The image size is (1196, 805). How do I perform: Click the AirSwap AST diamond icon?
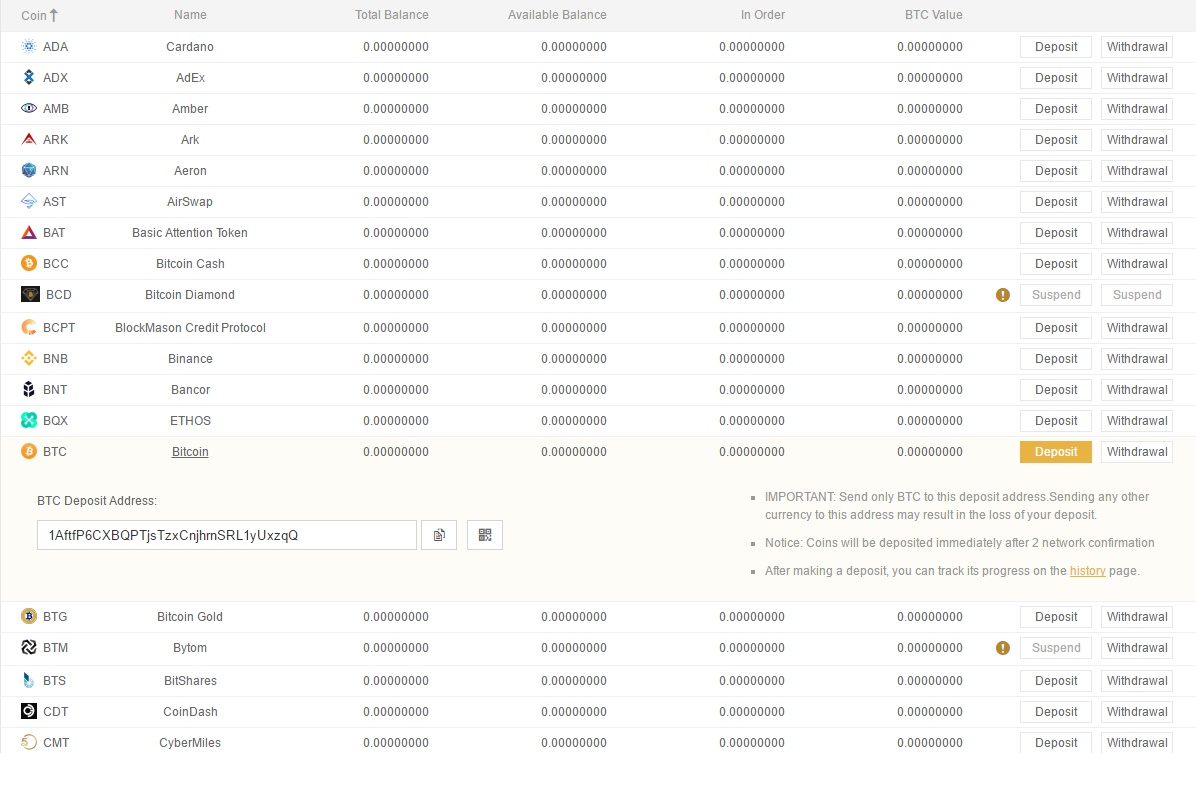pos(29,201)
